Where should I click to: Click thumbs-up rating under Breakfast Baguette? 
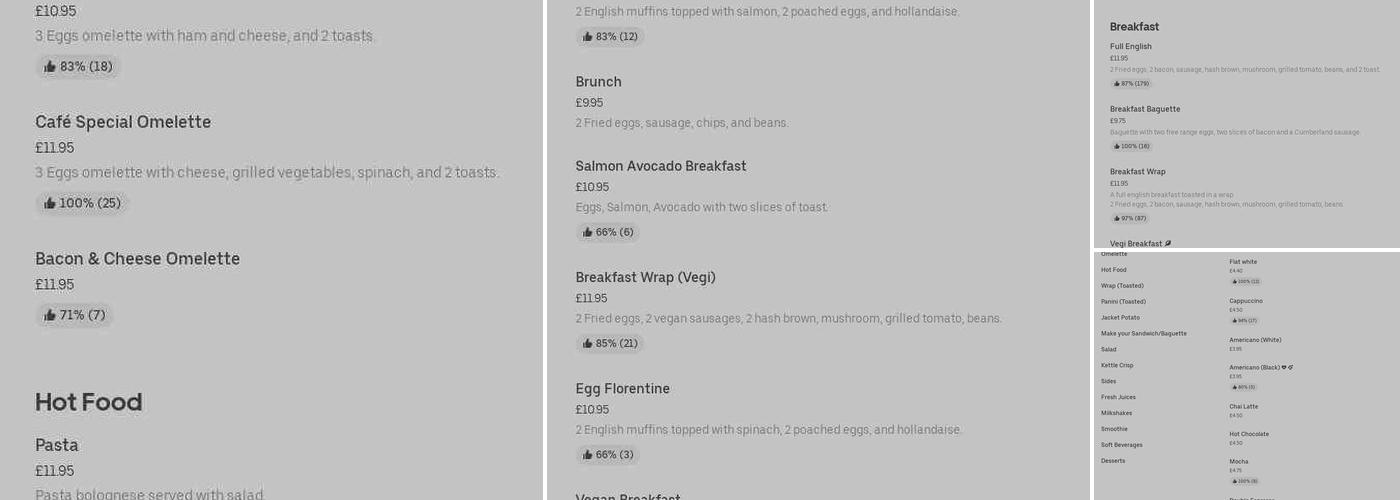pyautogui.click(x=1131, y=146)
